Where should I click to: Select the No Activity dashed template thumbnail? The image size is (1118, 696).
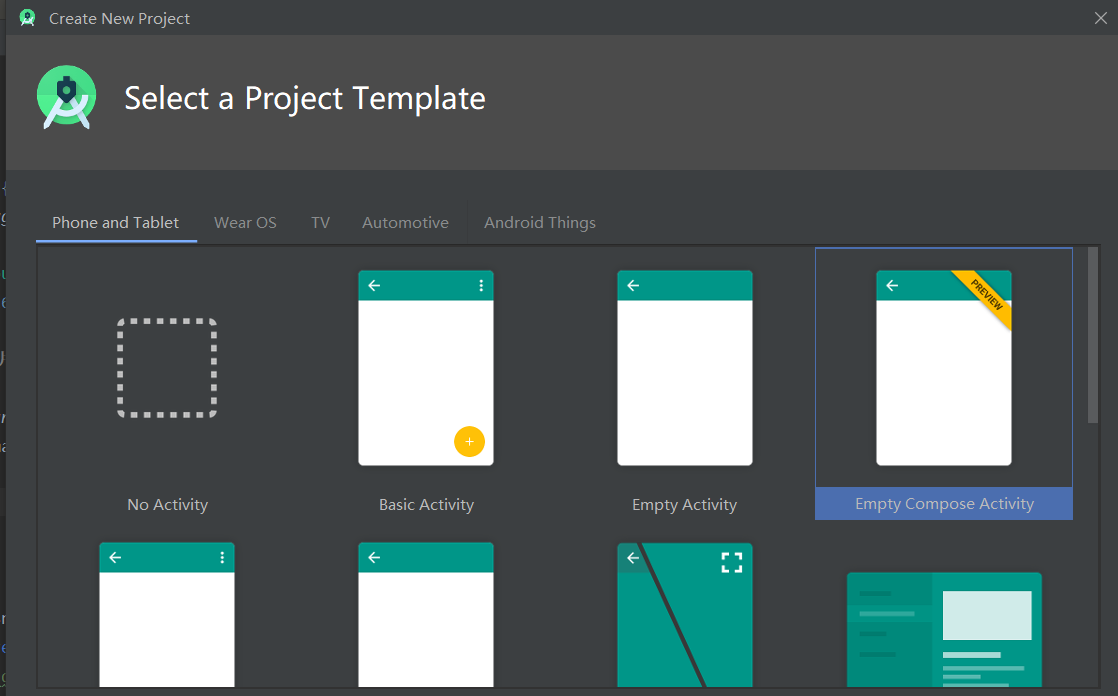coord(167,368)
